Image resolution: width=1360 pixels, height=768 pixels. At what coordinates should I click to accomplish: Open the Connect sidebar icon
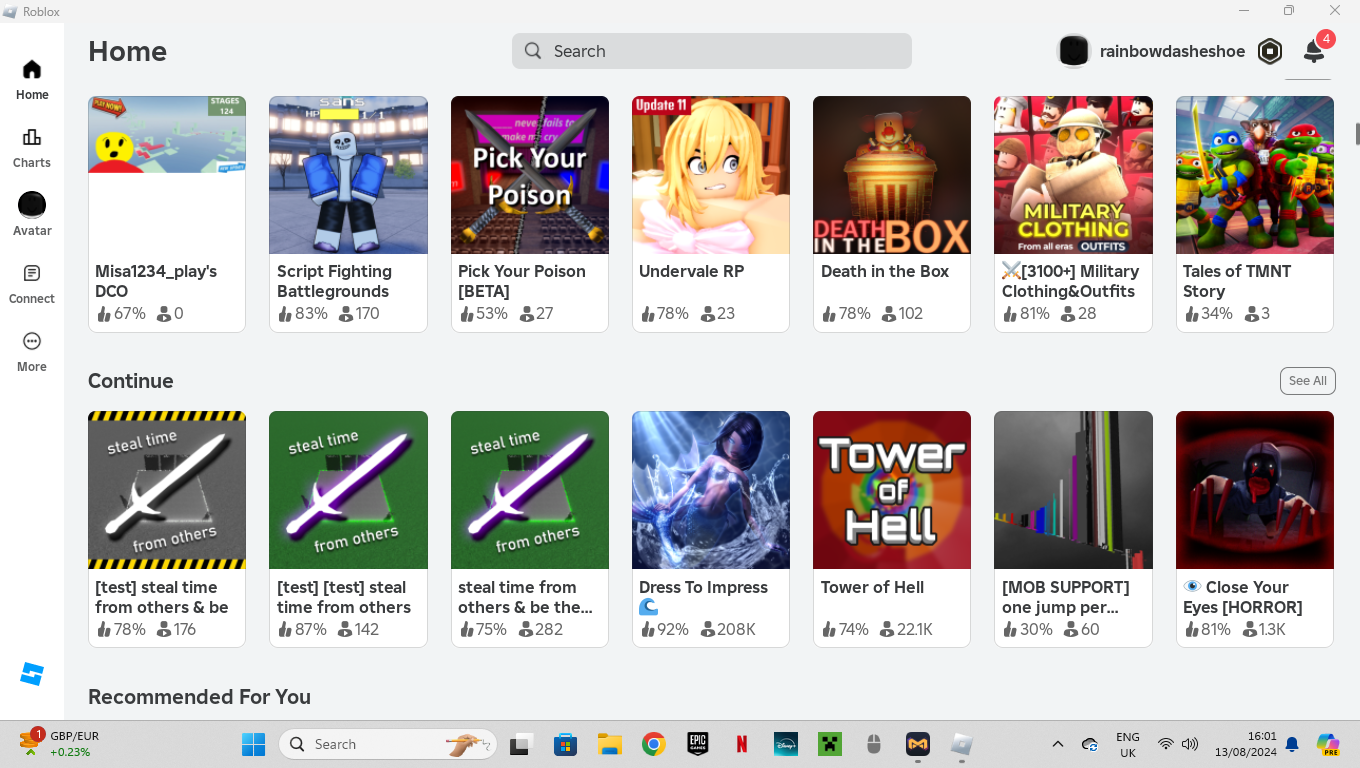[x=32, y=284]
